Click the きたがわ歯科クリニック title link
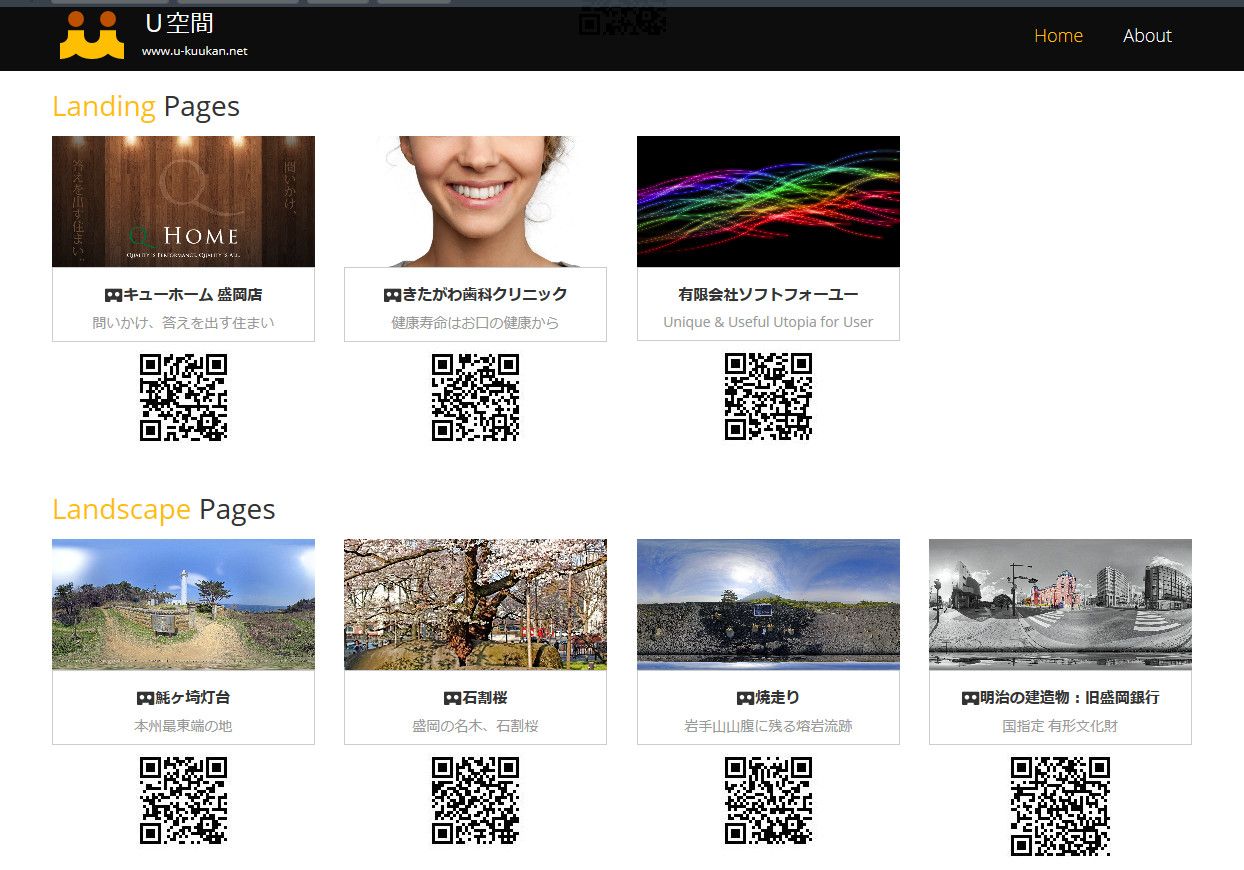 click(x=485, y=294)
